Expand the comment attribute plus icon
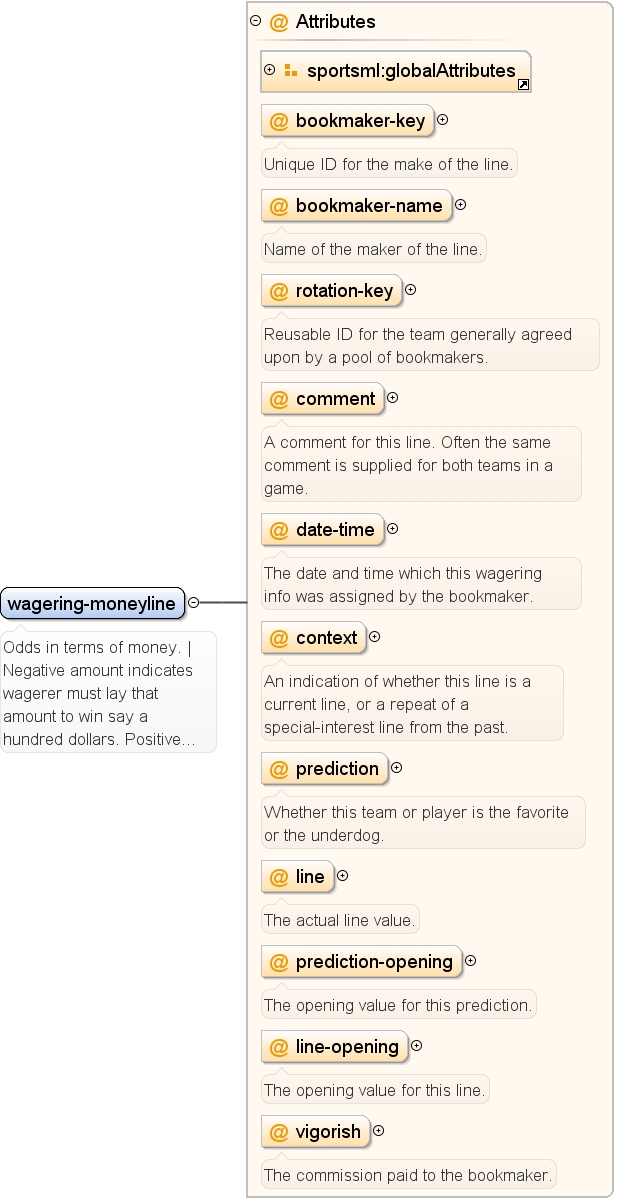 (392, 398)
